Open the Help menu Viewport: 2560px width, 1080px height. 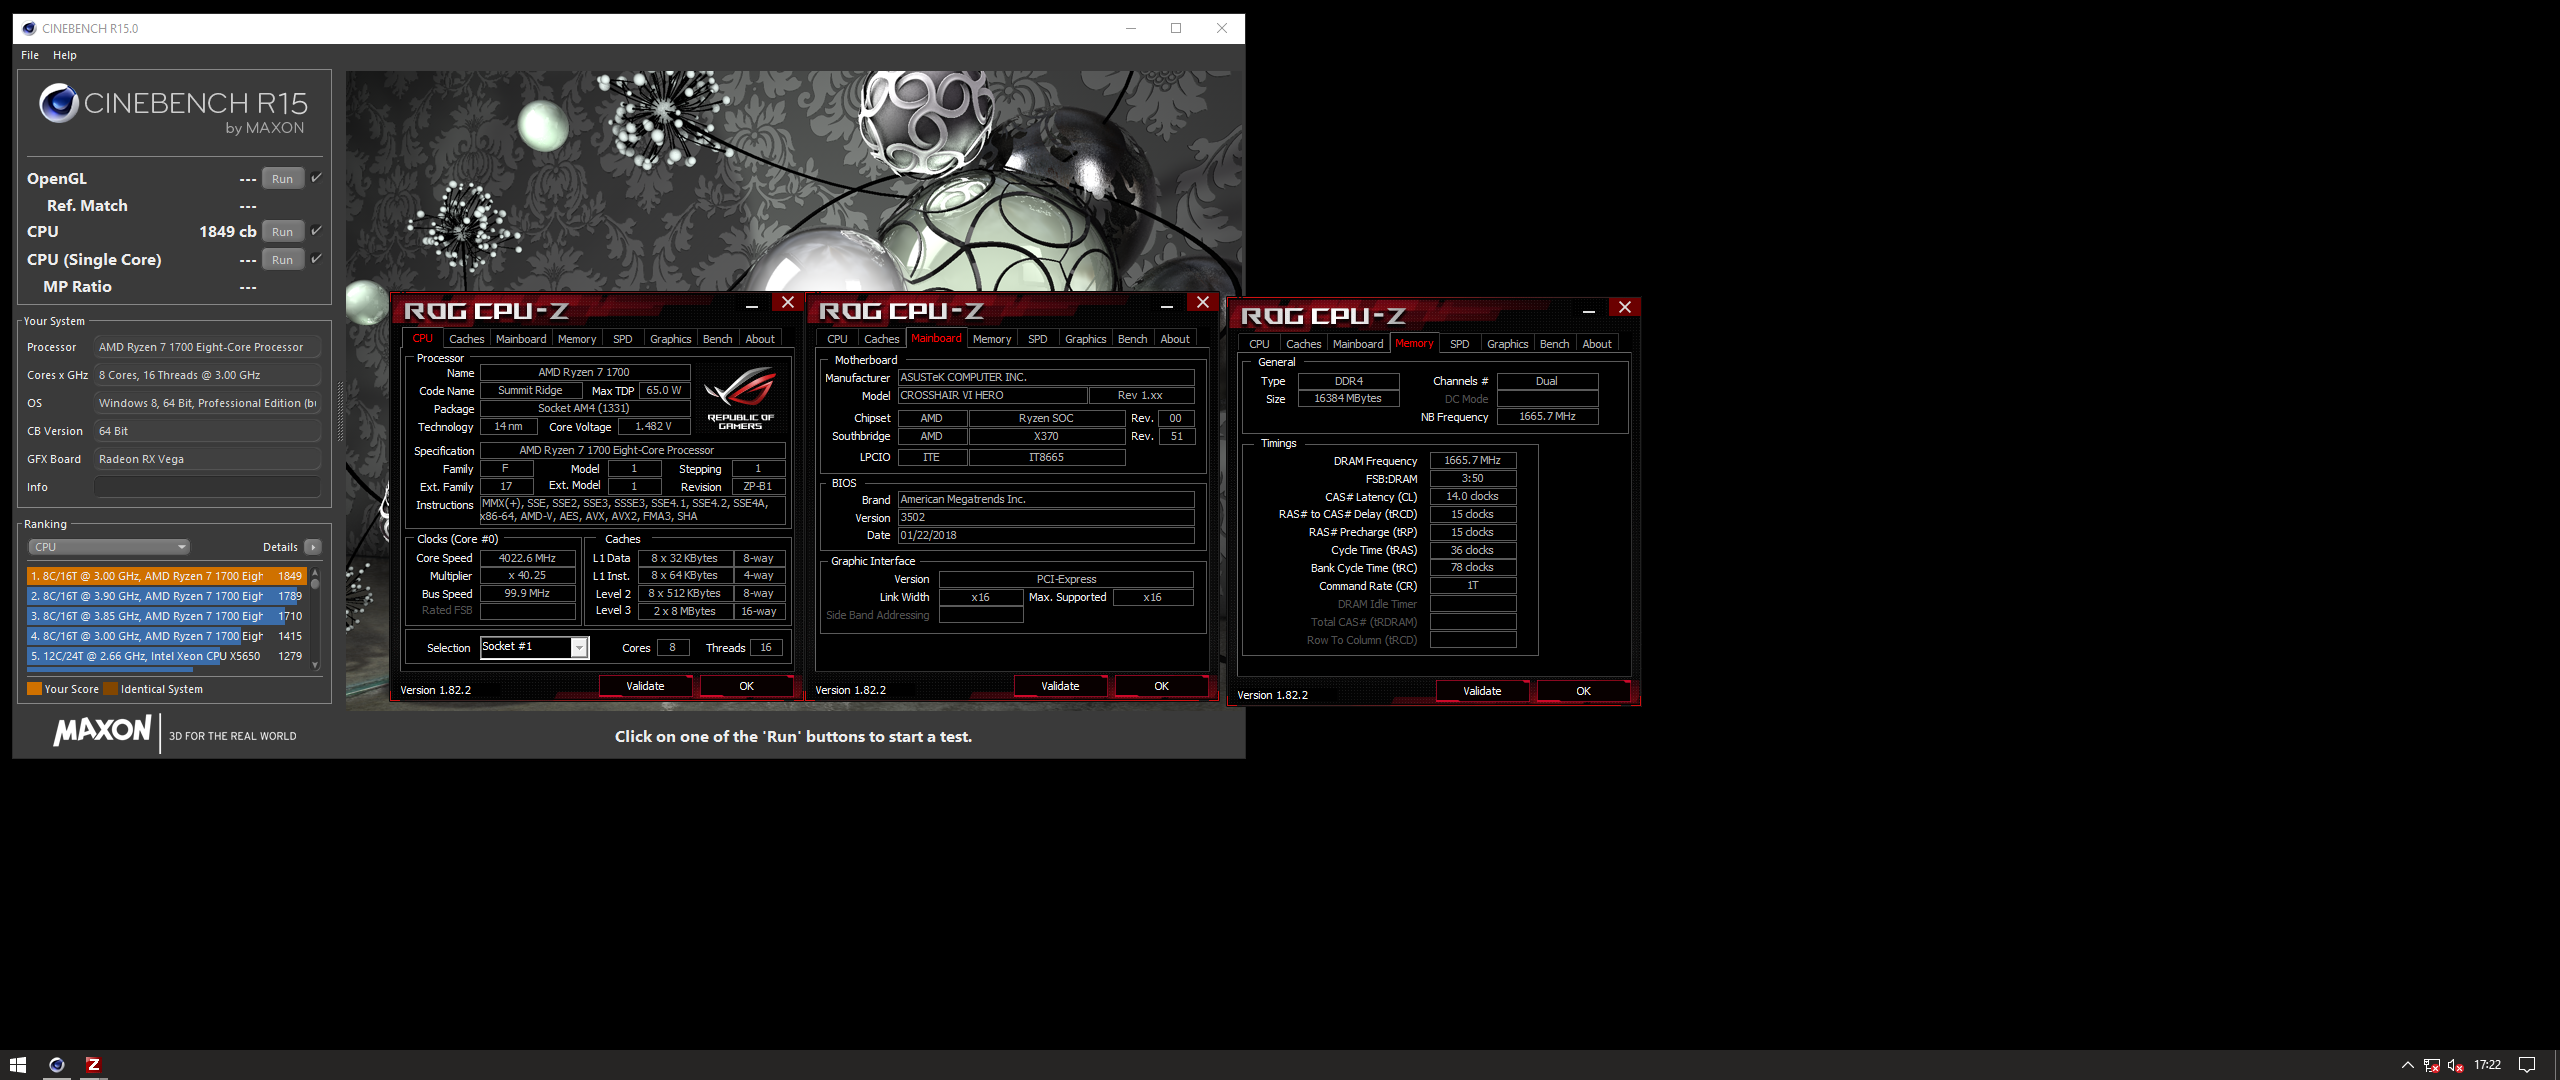point(65,55)
